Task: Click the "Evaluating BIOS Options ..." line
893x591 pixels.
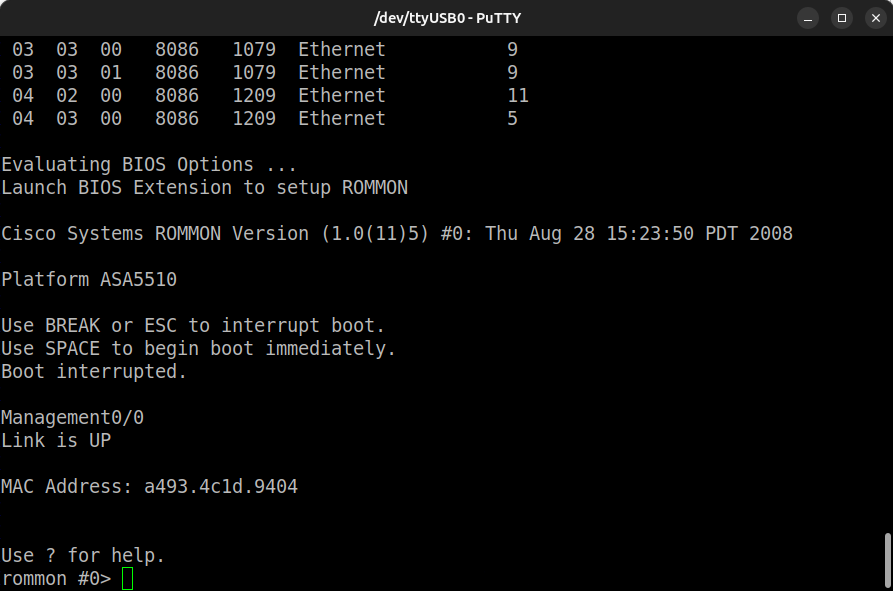Action: (149, 165)
